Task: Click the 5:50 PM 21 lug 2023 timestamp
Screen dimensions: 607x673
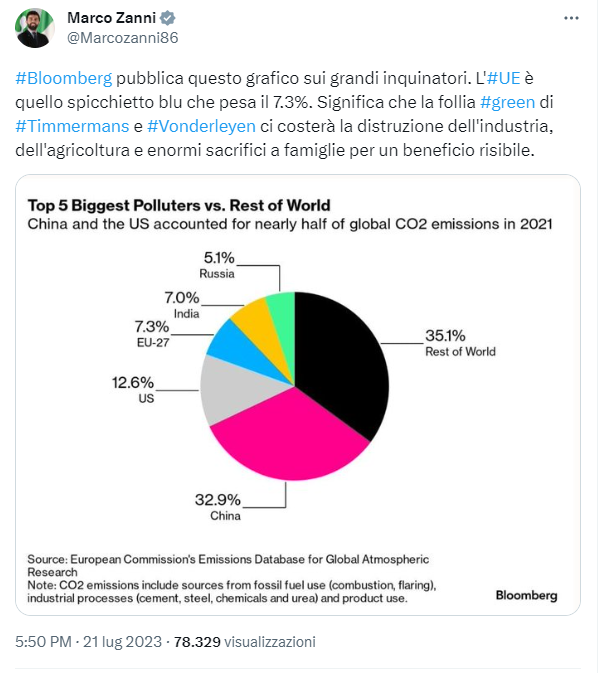Action: pos(88,642)
